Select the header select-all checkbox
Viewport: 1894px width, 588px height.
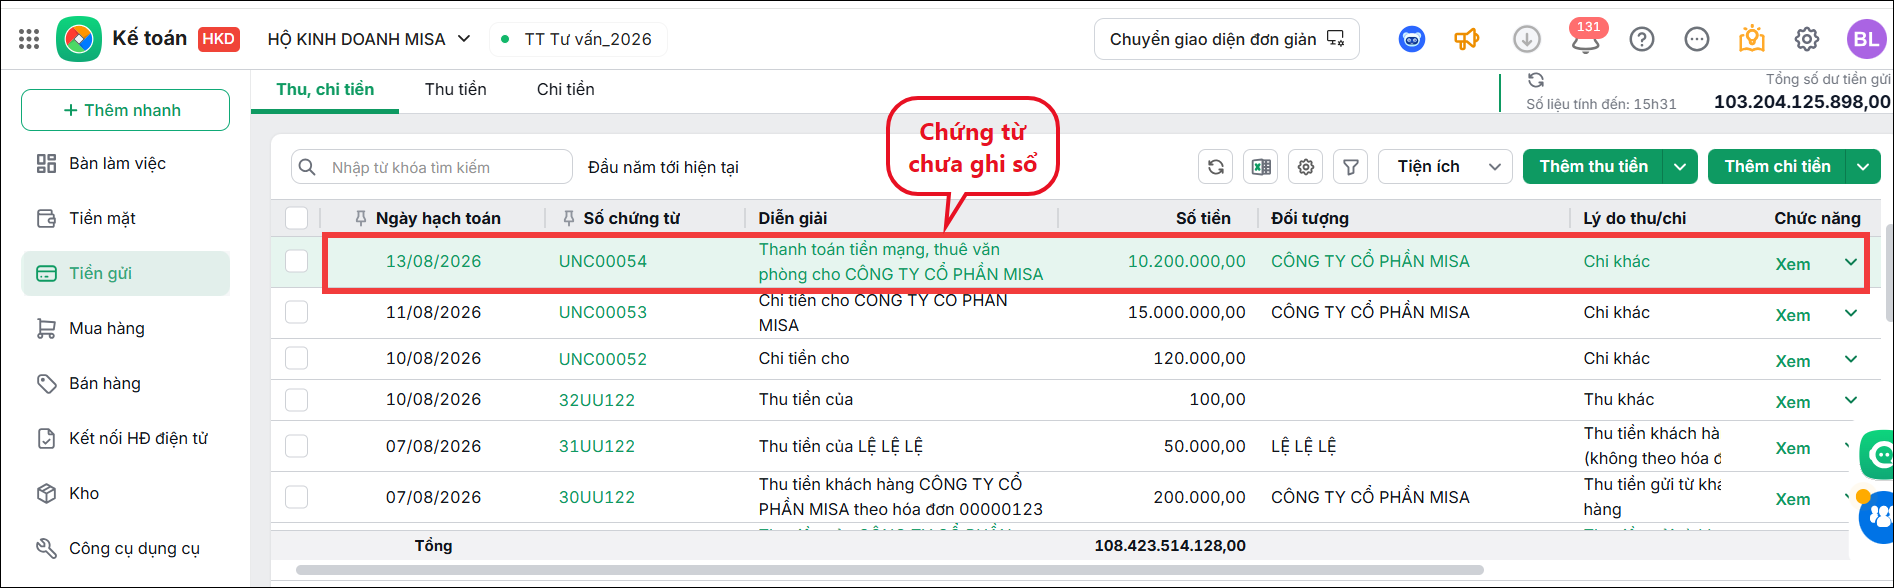[296, 218]
